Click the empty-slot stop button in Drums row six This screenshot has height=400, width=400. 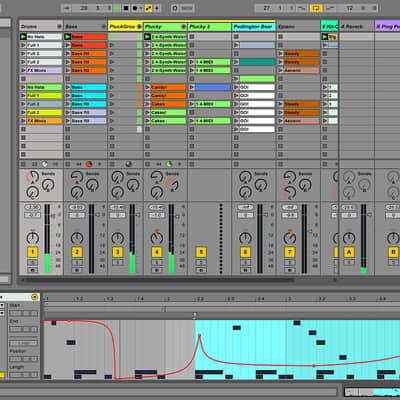23,79
